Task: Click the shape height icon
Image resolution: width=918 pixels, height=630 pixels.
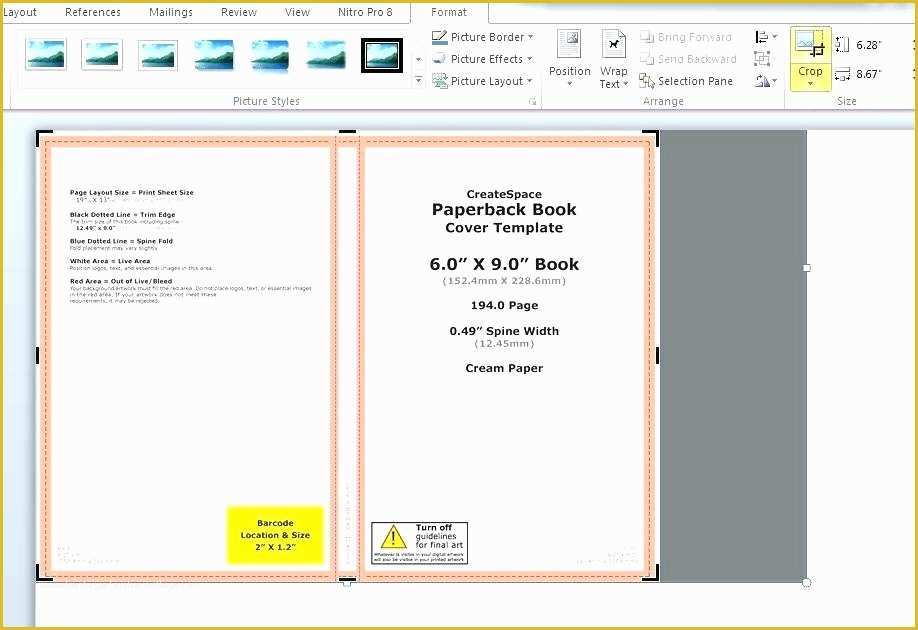Action: 842,44
